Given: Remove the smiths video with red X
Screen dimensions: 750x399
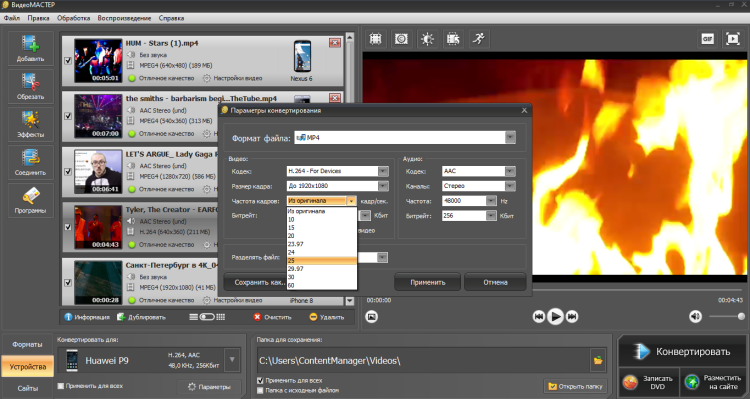Looking at the screenshot, I should click(335, 98).
